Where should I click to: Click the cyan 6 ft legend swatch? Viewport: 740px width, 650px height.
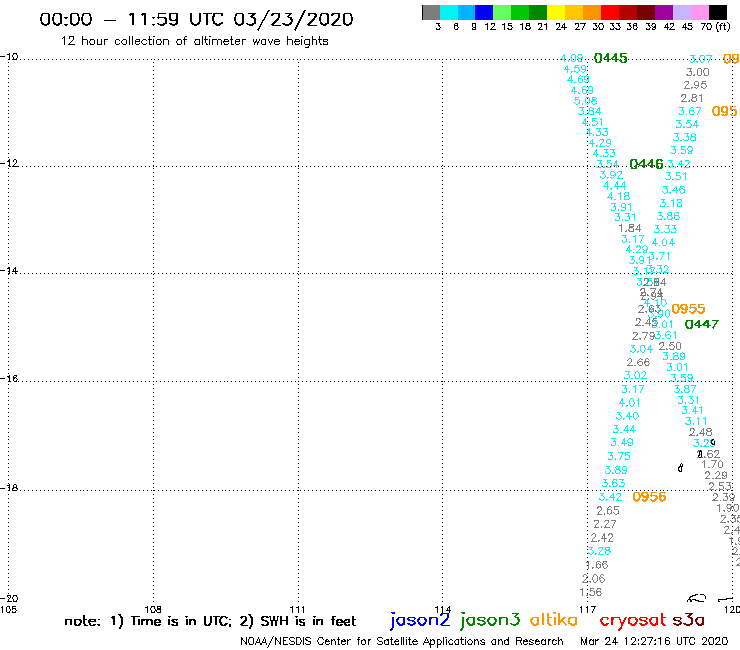click(x=449, y=12)
